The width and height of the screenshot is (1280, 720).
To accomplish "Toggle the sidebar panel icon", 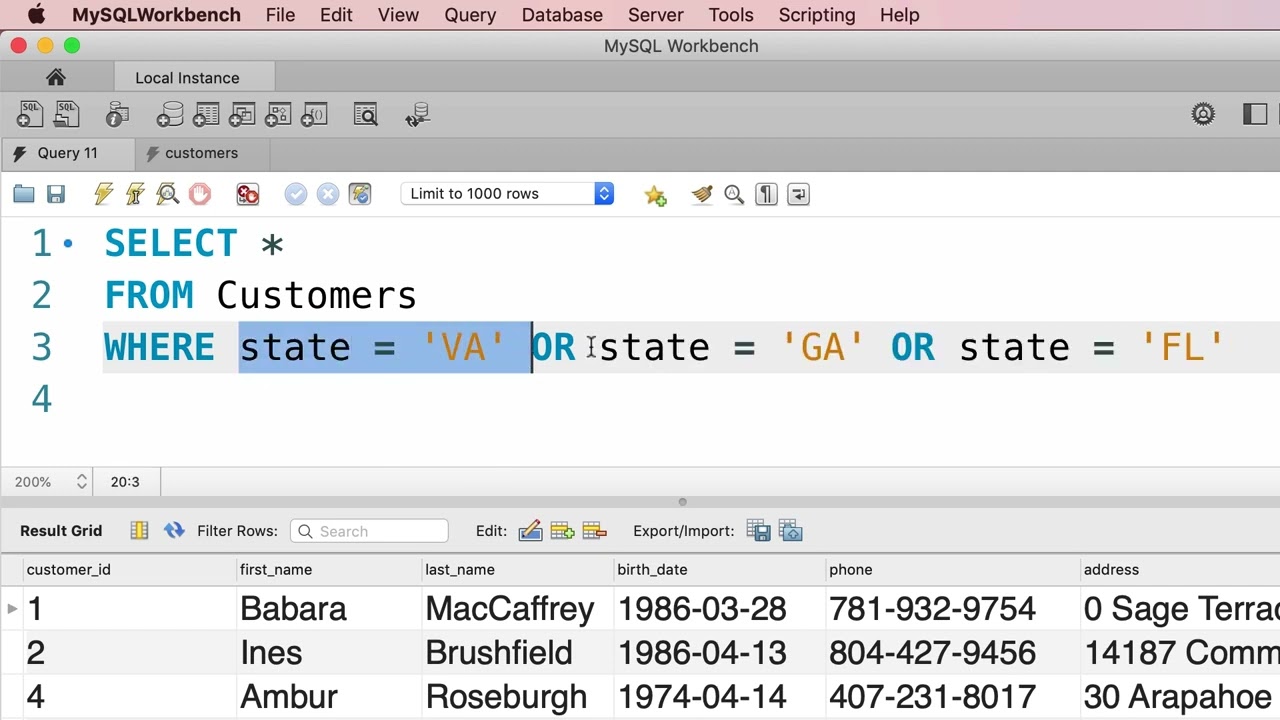I will pos(1255,114).
